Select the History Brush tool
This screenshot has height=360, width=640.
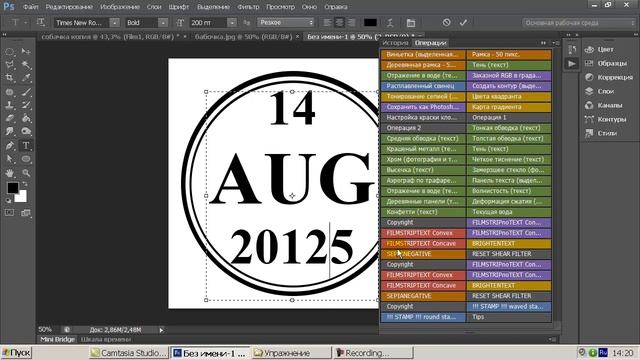coord(26,105)
